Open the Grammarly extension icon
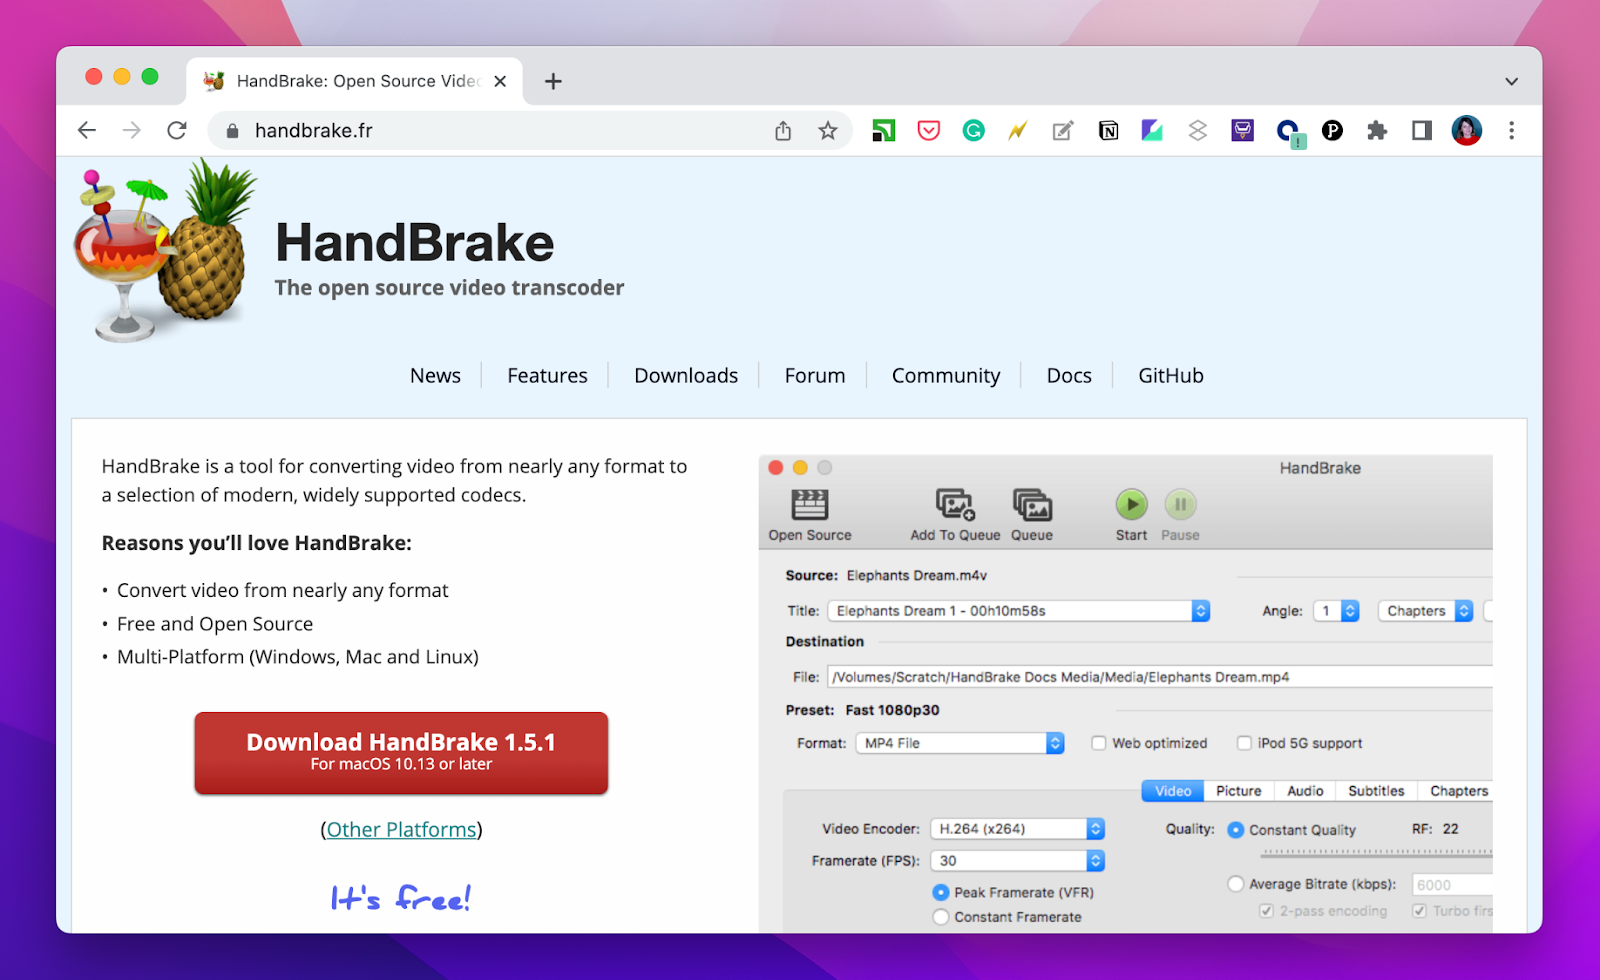Screen dimensions: 1600x980 (x=974, y=130)
